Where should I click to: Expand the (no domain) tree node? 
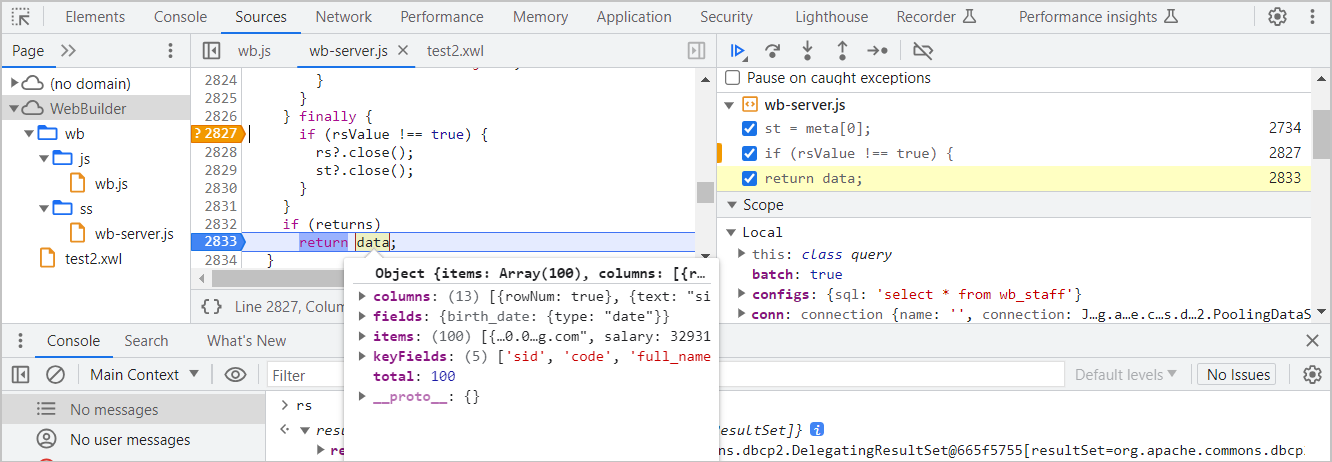[15, 84]
